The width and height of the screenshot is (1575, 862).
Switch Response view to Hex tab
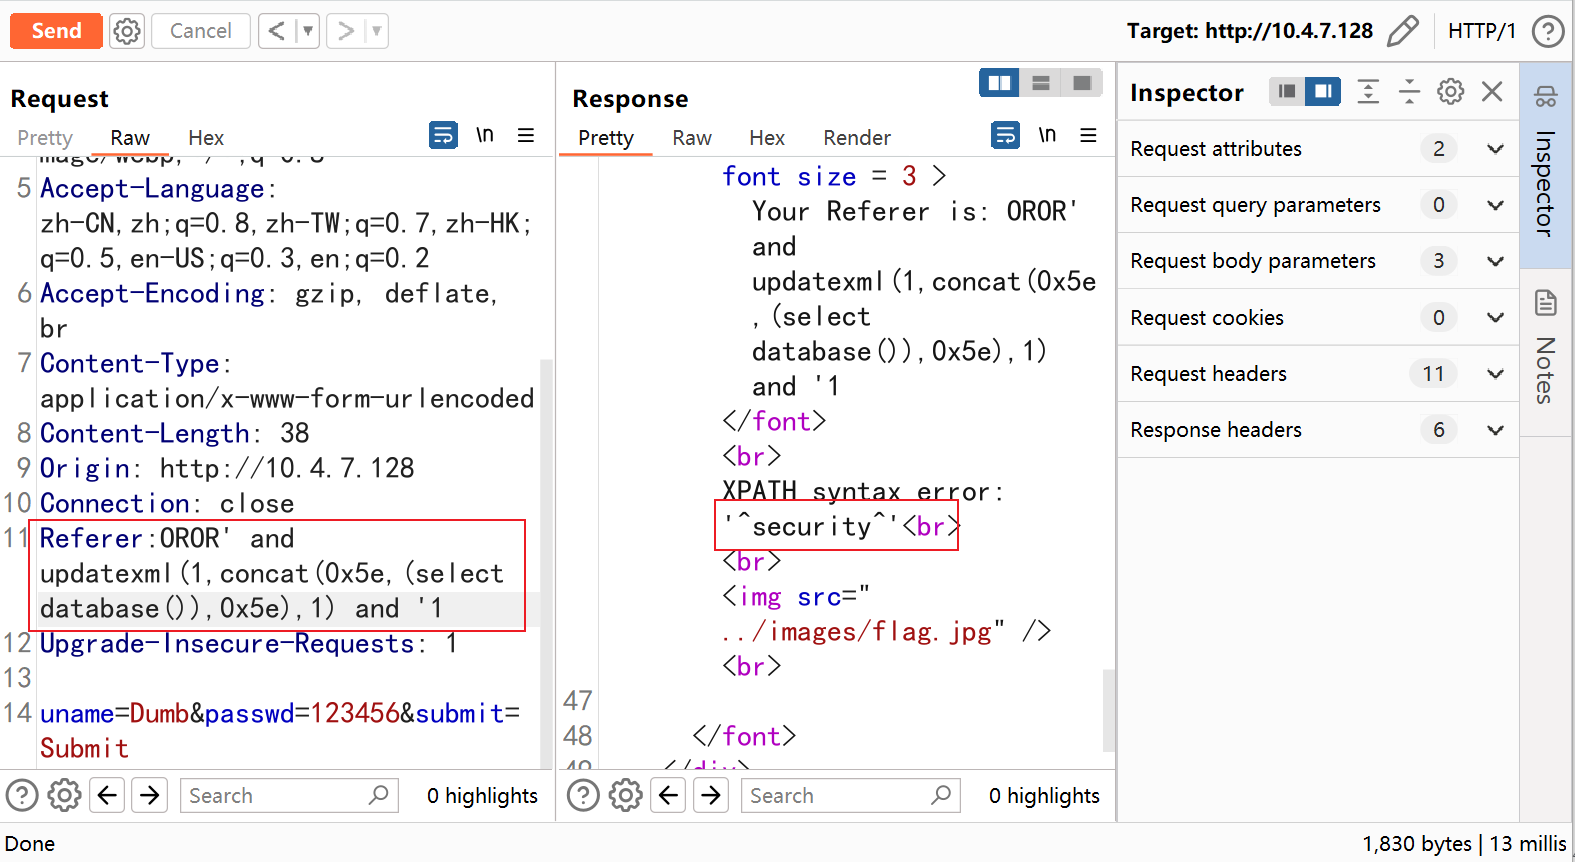[x=767, y=138]
